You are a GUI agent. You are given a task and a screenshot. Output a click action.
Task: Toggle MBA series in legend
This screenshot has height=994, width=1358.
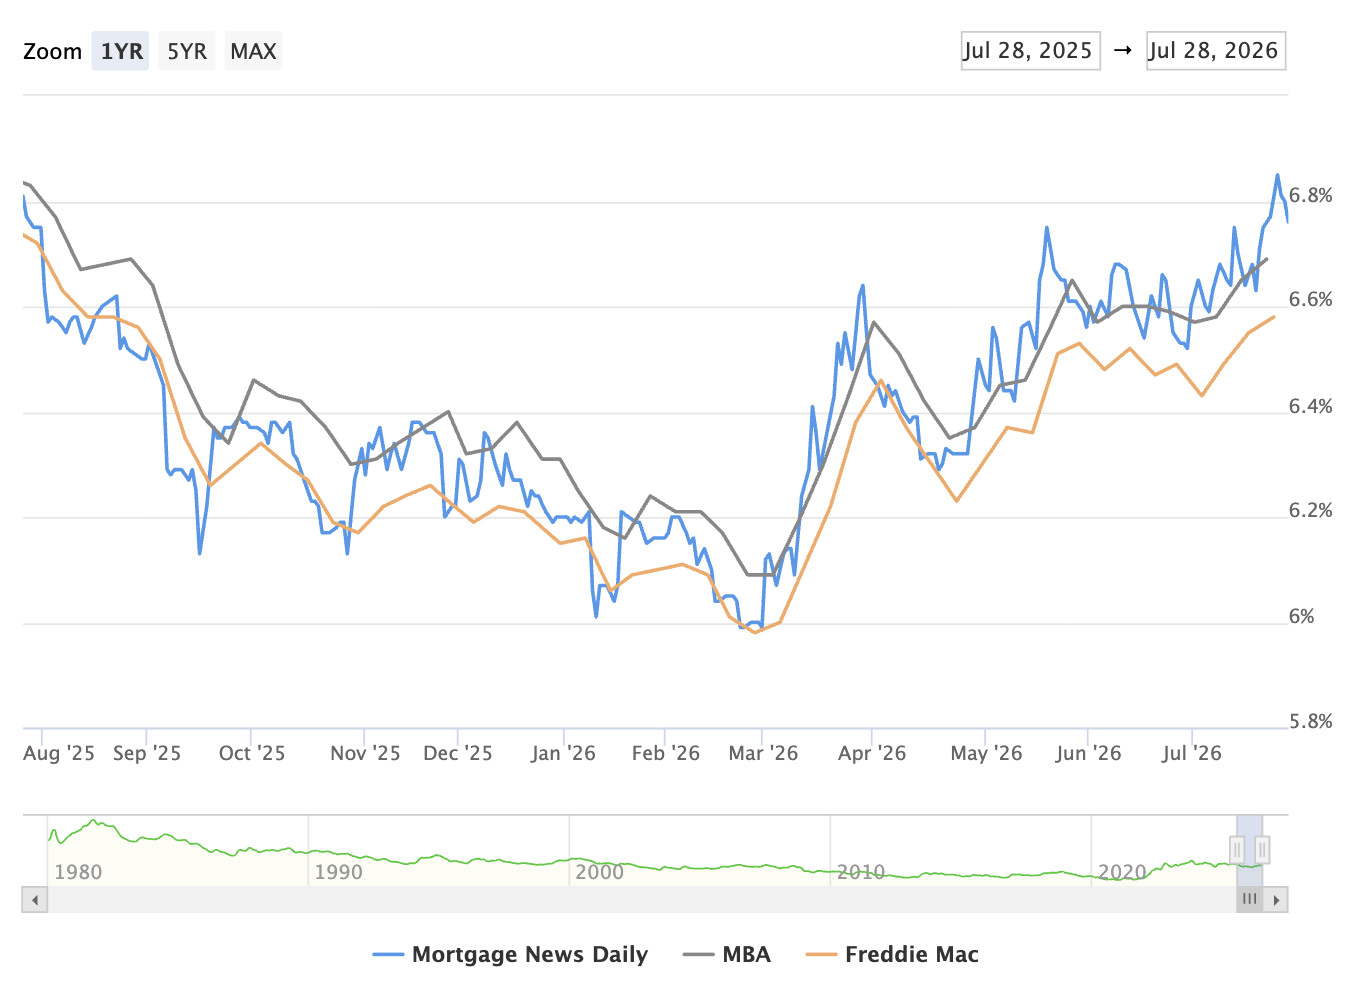(727, 954)
